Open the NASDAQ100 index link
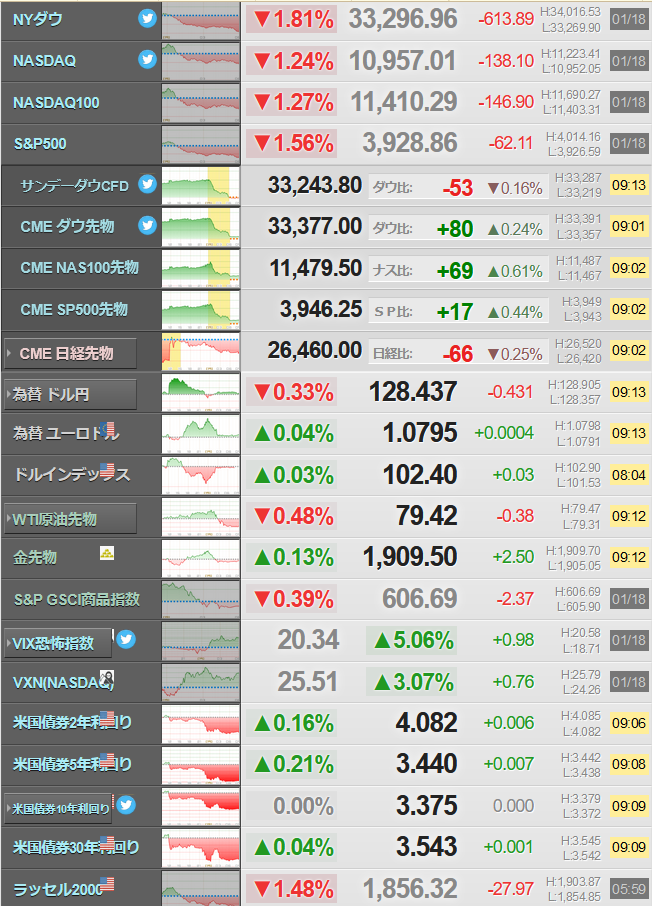652x906 pixels. pyautogui.click(x=56, y=102)
